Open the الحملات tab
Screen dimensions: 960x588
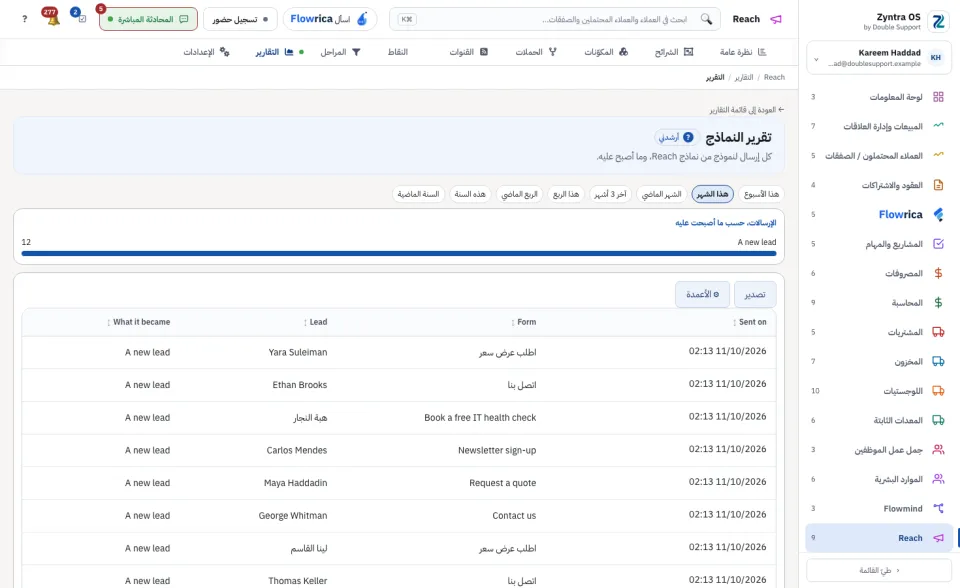(x=536, y=52)
